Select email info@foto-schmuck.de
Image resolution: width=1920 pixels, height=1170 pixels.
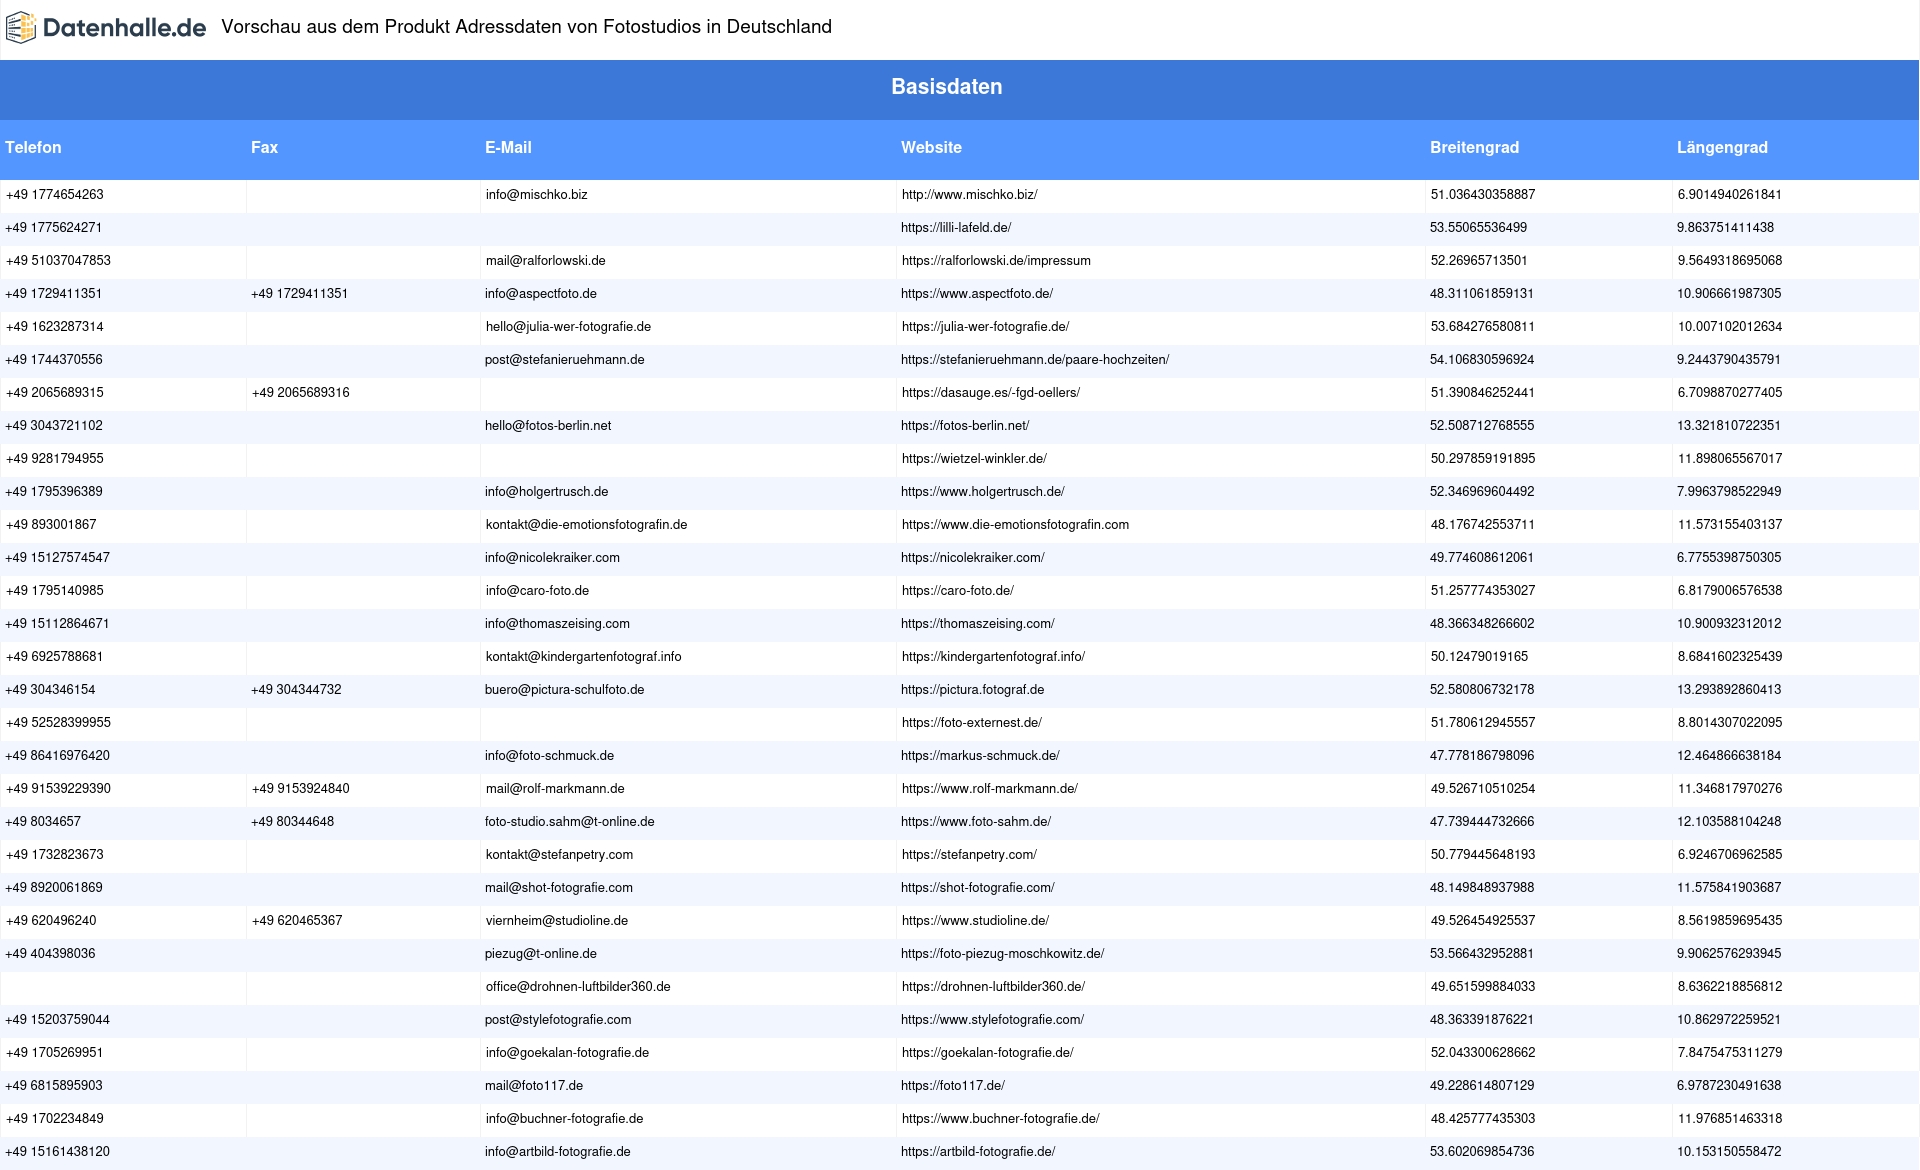click(x=550, y=756)
